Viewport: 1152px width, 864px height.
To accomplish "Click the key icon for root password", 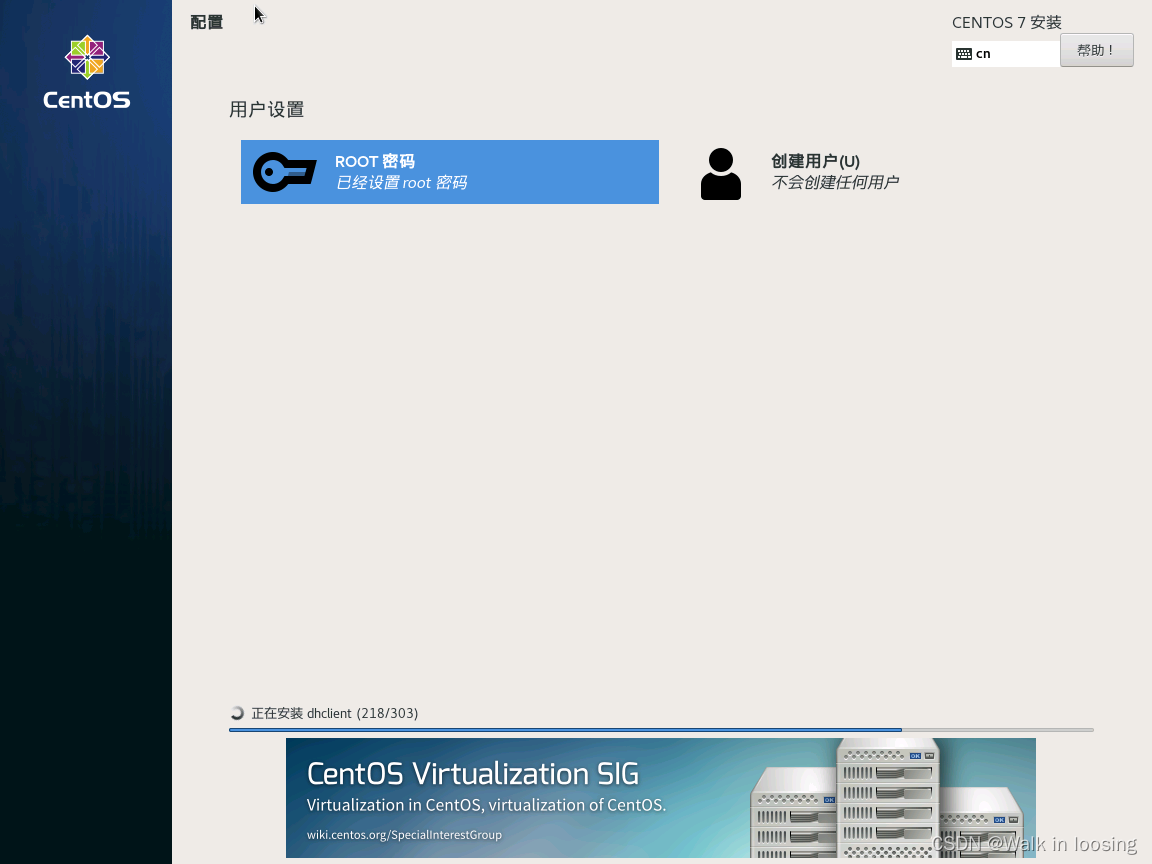I will 285,172.
